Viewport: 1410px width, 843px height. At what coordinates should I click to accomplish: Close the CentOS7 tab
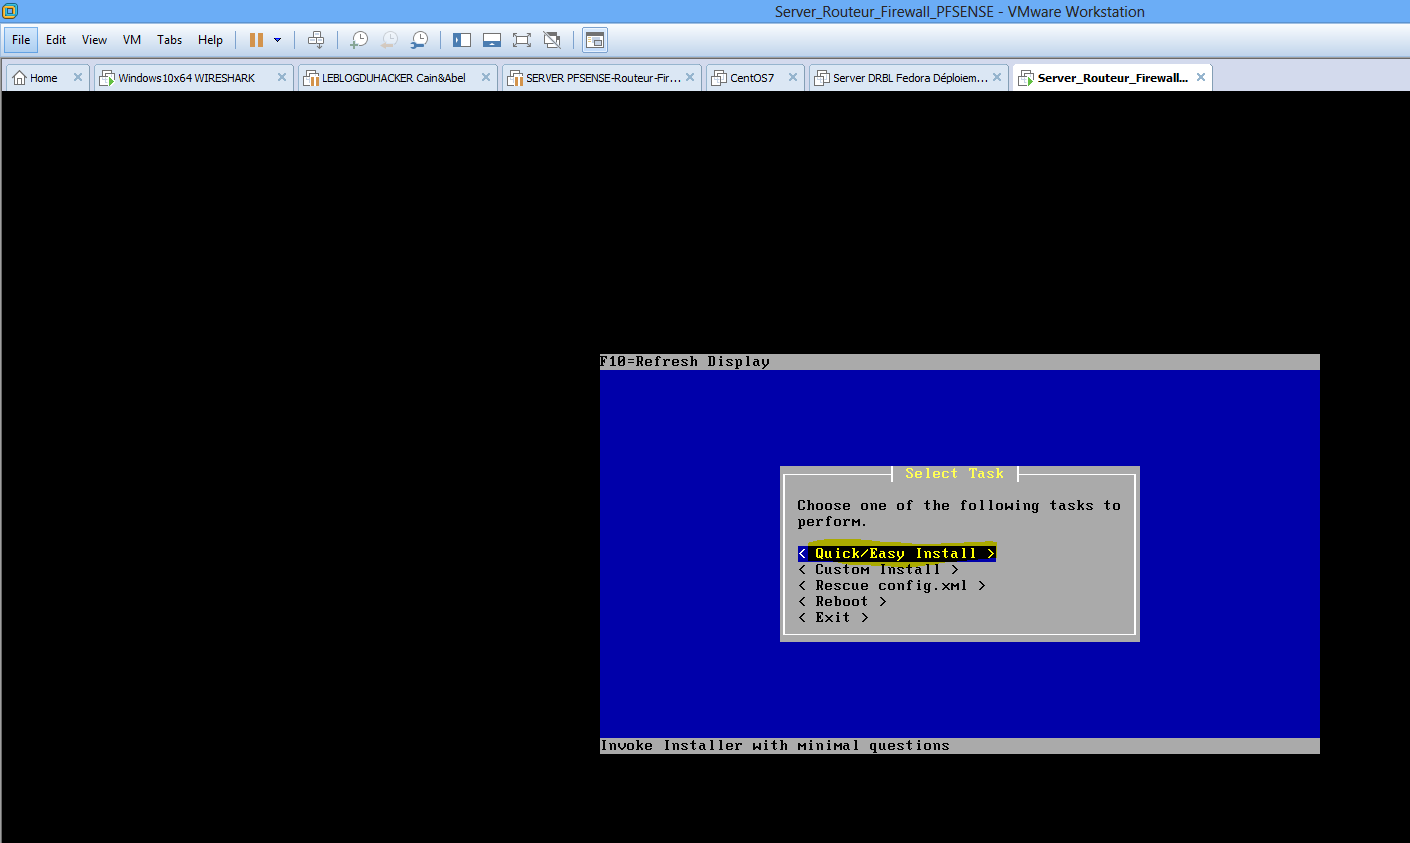(793, 77)
